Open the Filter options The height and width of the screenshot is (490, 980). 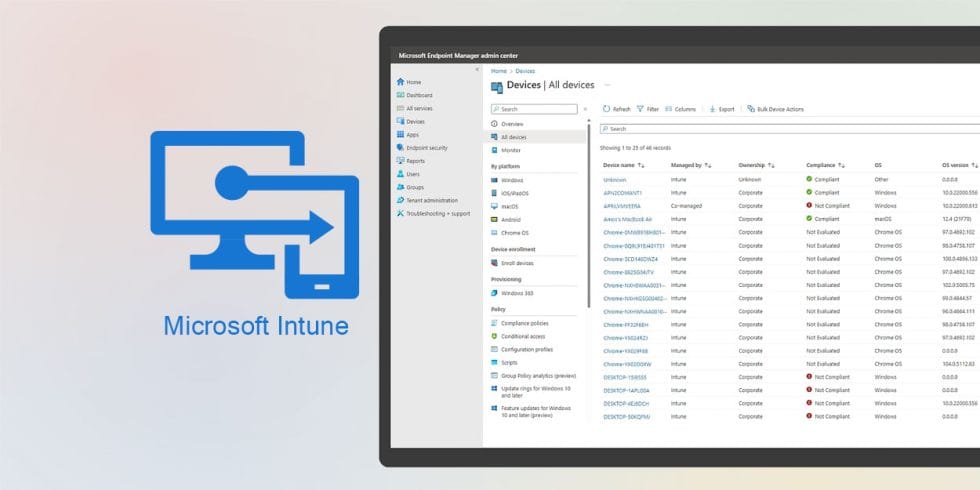pos(648,109)
